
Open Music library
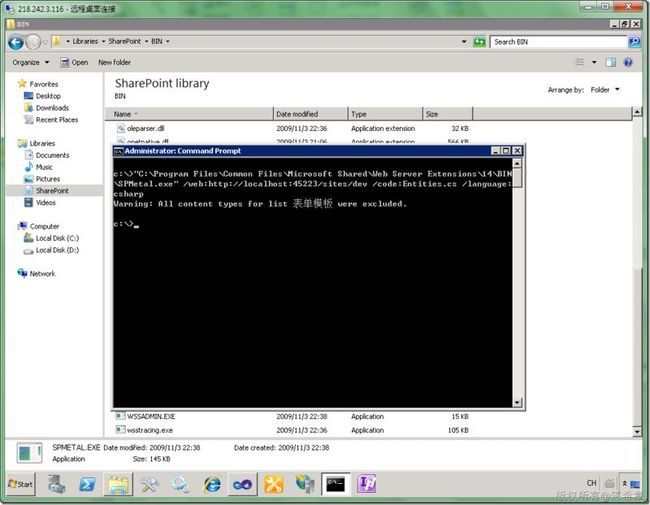click(x=44, y=167)
